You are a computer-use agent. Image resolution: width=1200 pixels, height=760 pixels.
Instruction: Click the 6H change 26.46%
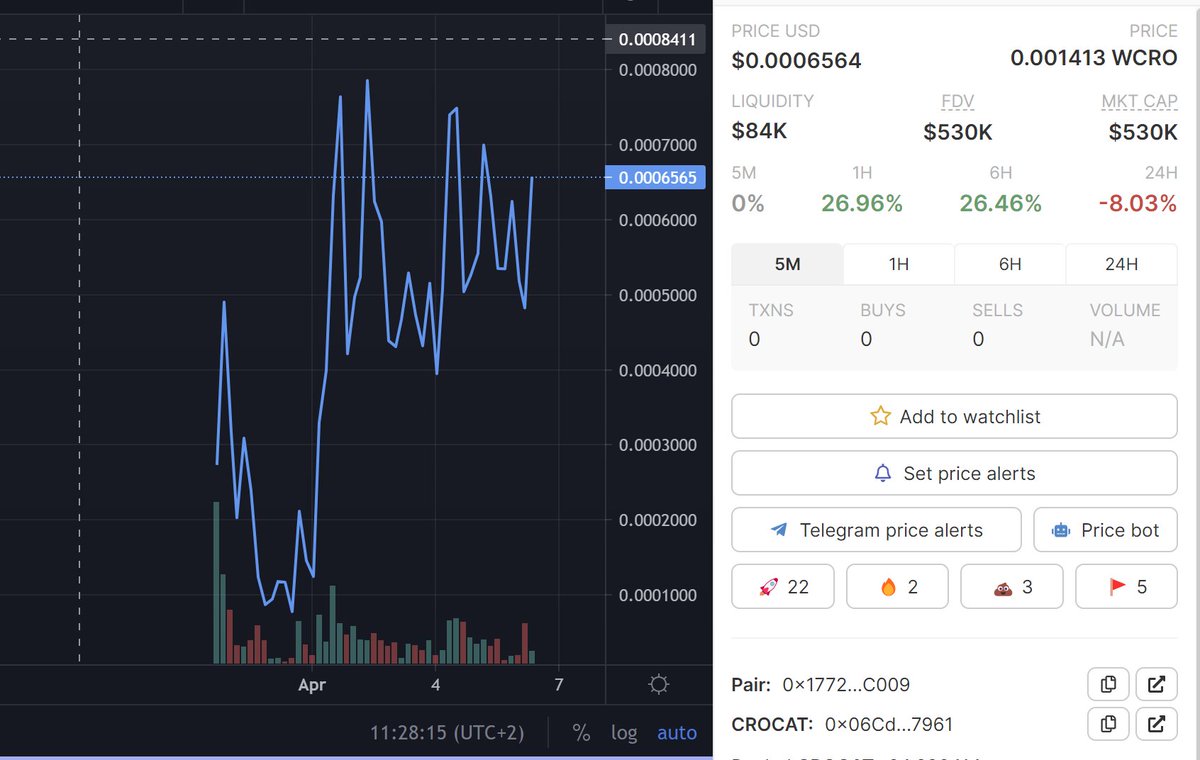click(x=1000, y=204)
